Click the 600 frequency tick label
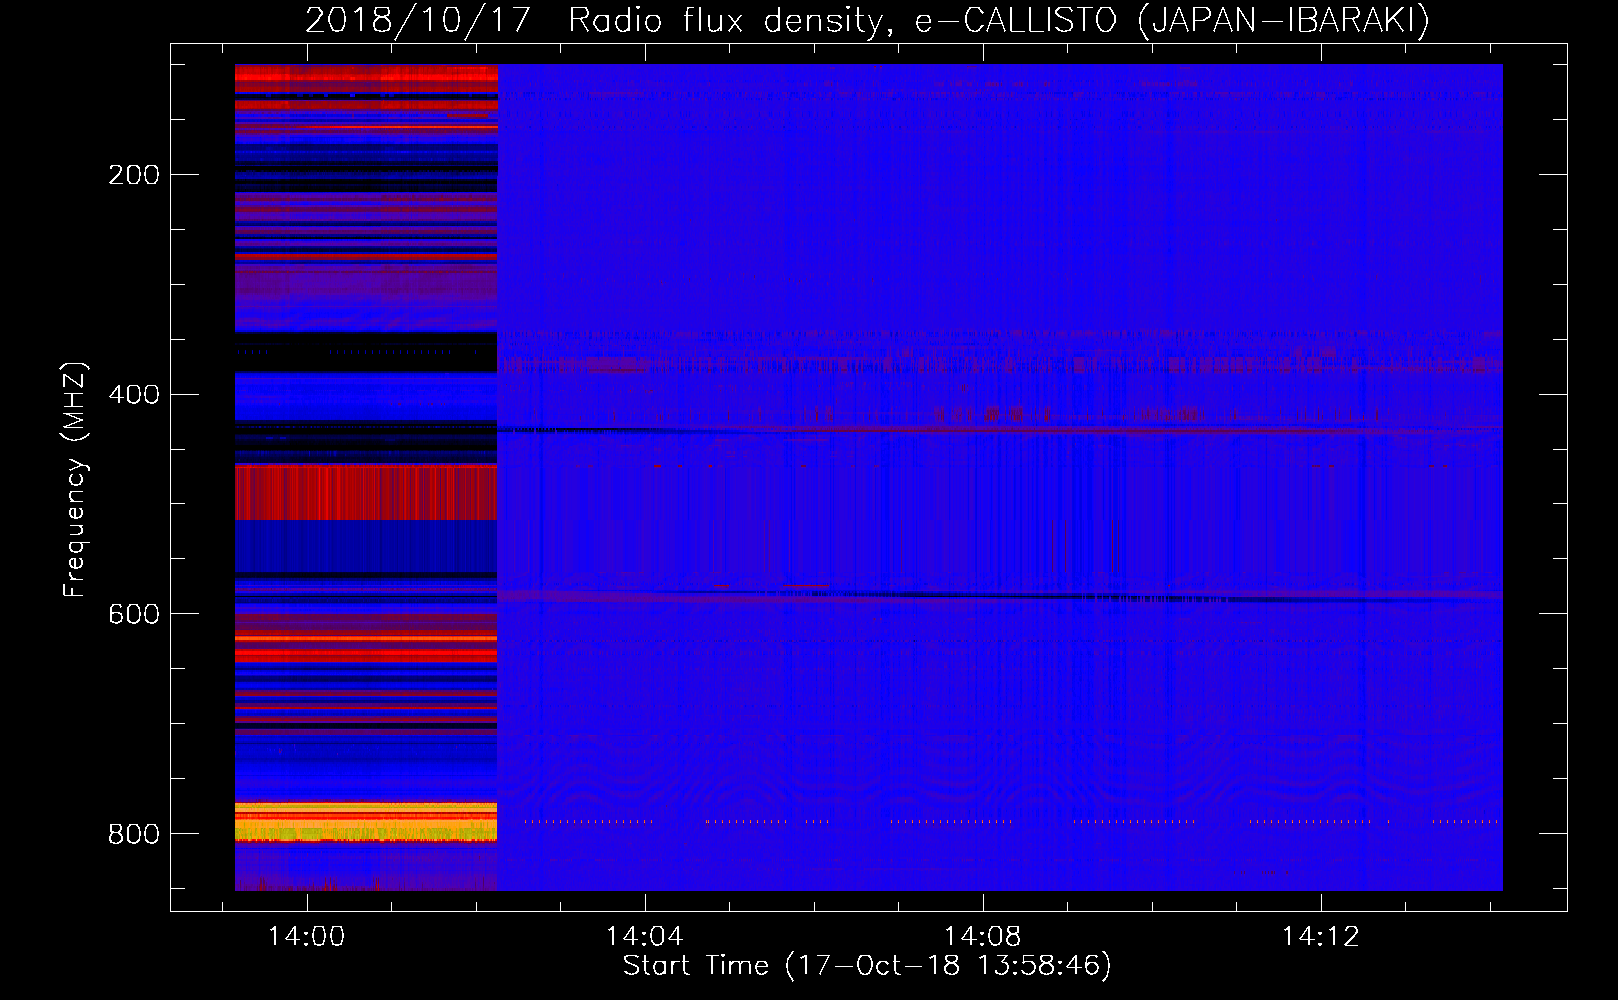Image resolution: width=1618 pixels, height=1000 pixels. [x=134, y=614]
